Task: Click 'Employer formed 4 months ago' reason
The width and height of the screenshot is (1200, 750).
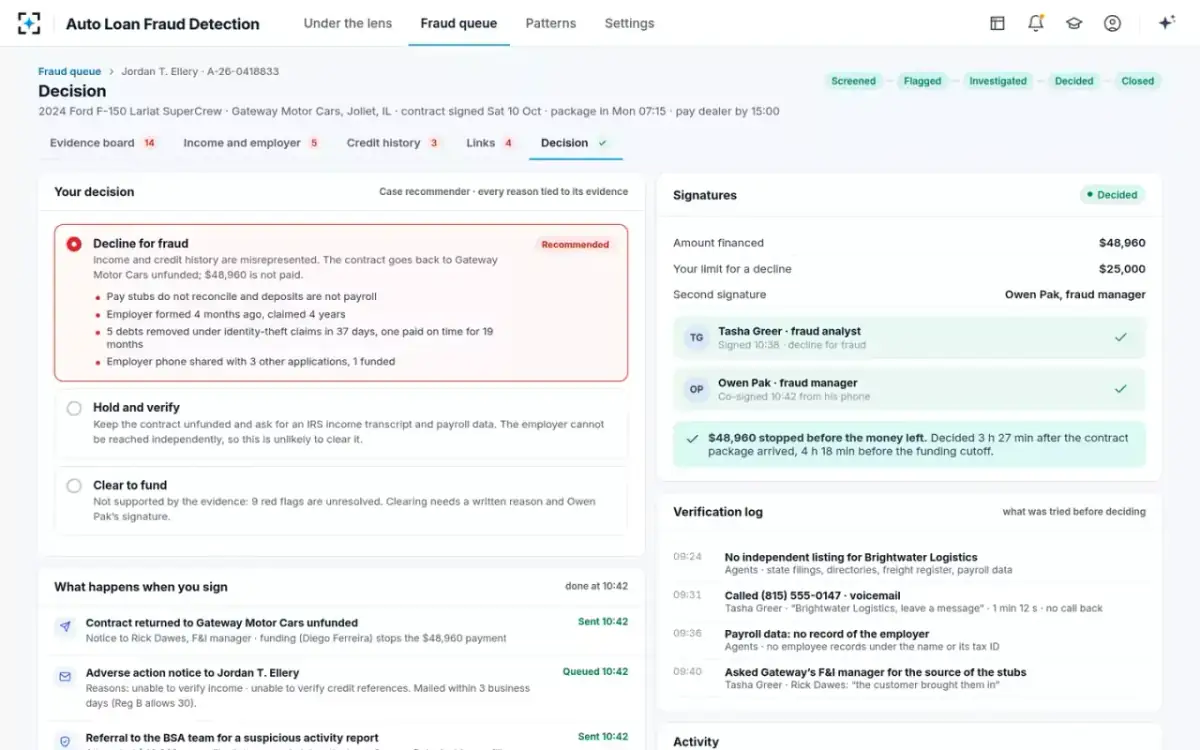Action: click(227, 314)
